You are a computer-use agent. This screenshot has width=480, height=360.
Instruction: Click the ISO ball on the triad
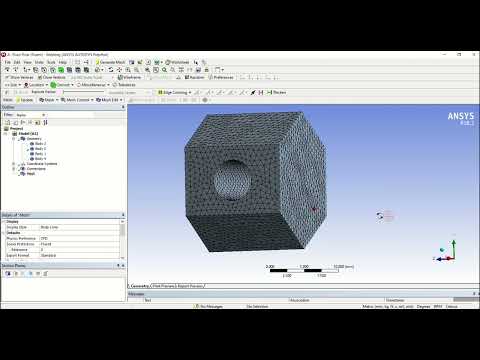[x=442, y=250]
